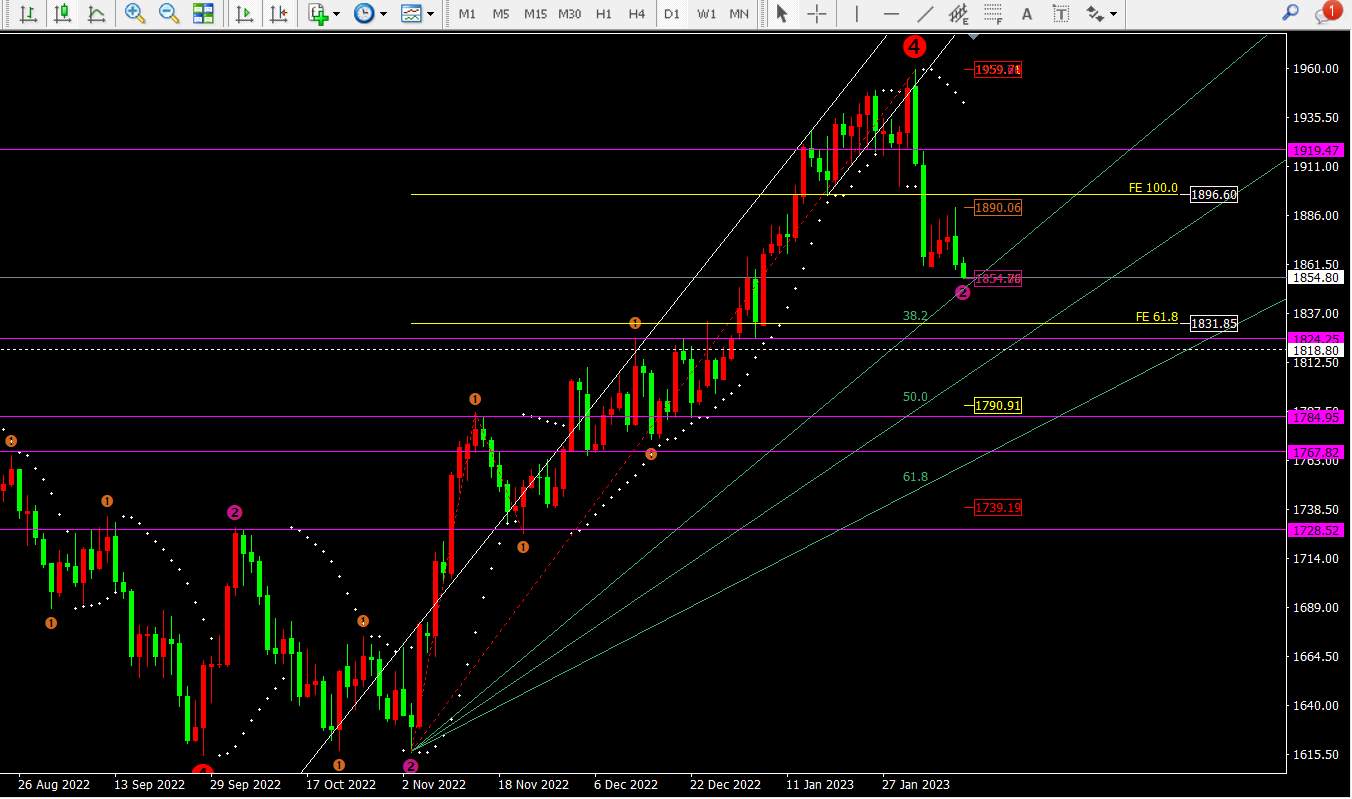Click the 2 Nov 2022 date label
1352x799 pixels.
click(x=433, y=785)
